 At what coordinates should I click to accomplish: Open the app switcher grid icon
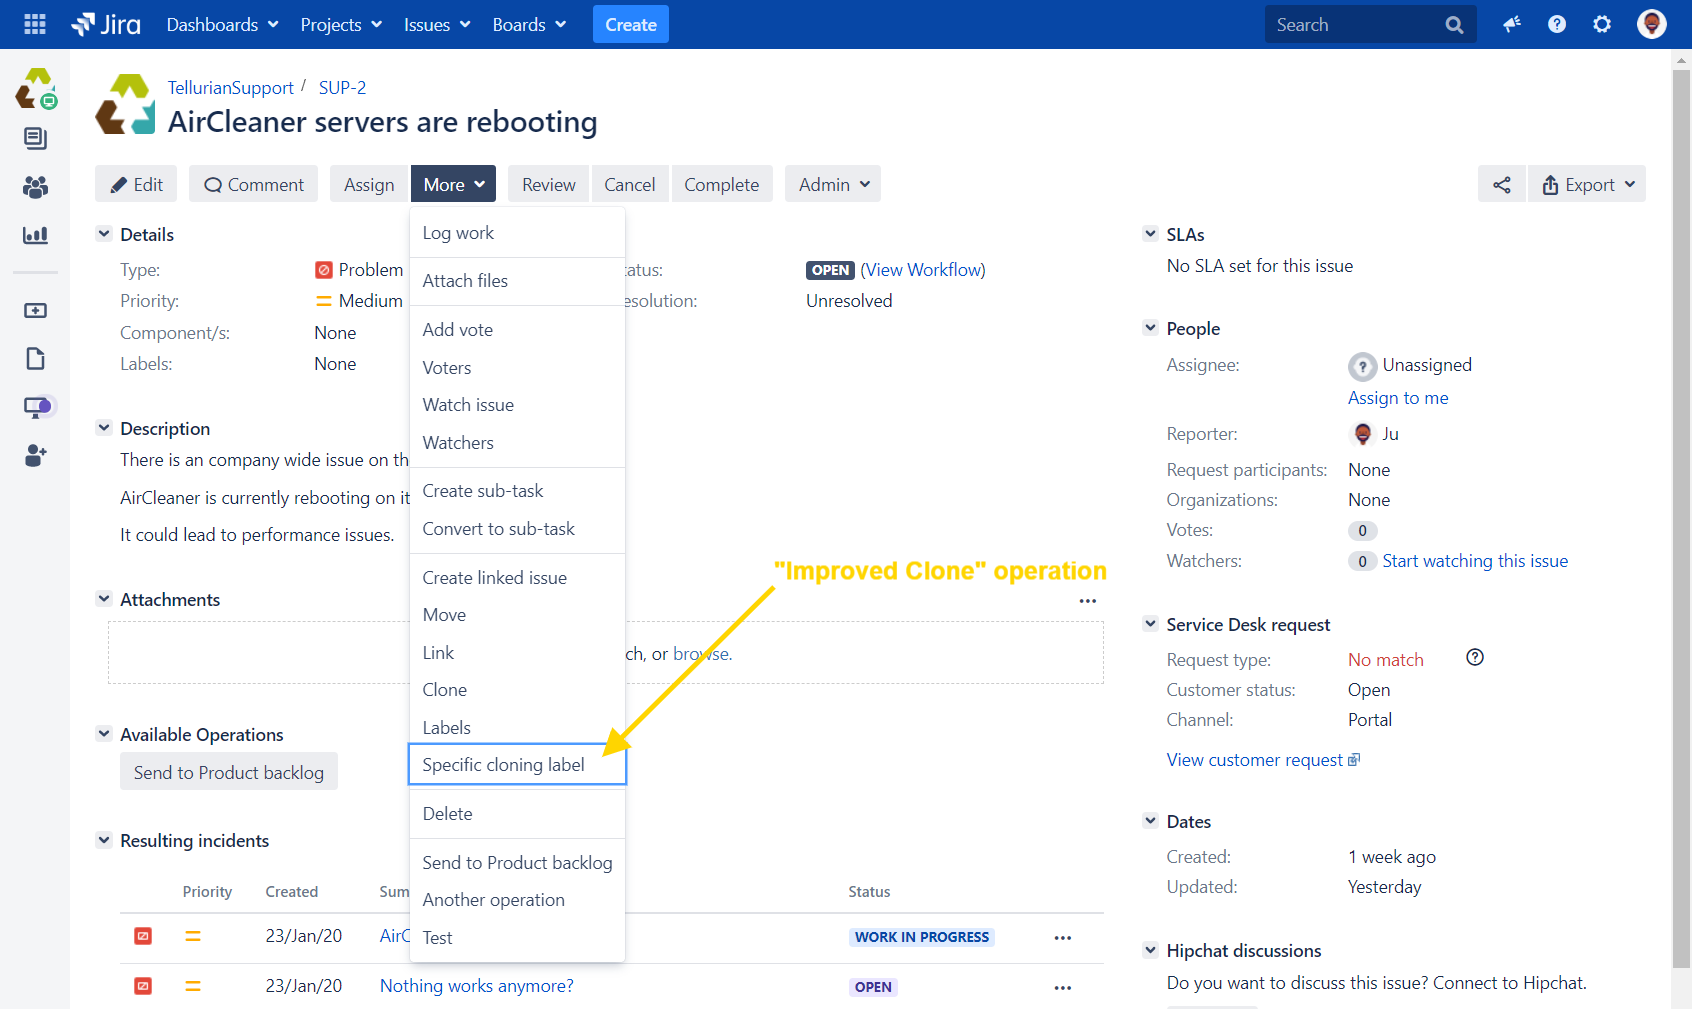pyautogui.click(x=35, y=24)
